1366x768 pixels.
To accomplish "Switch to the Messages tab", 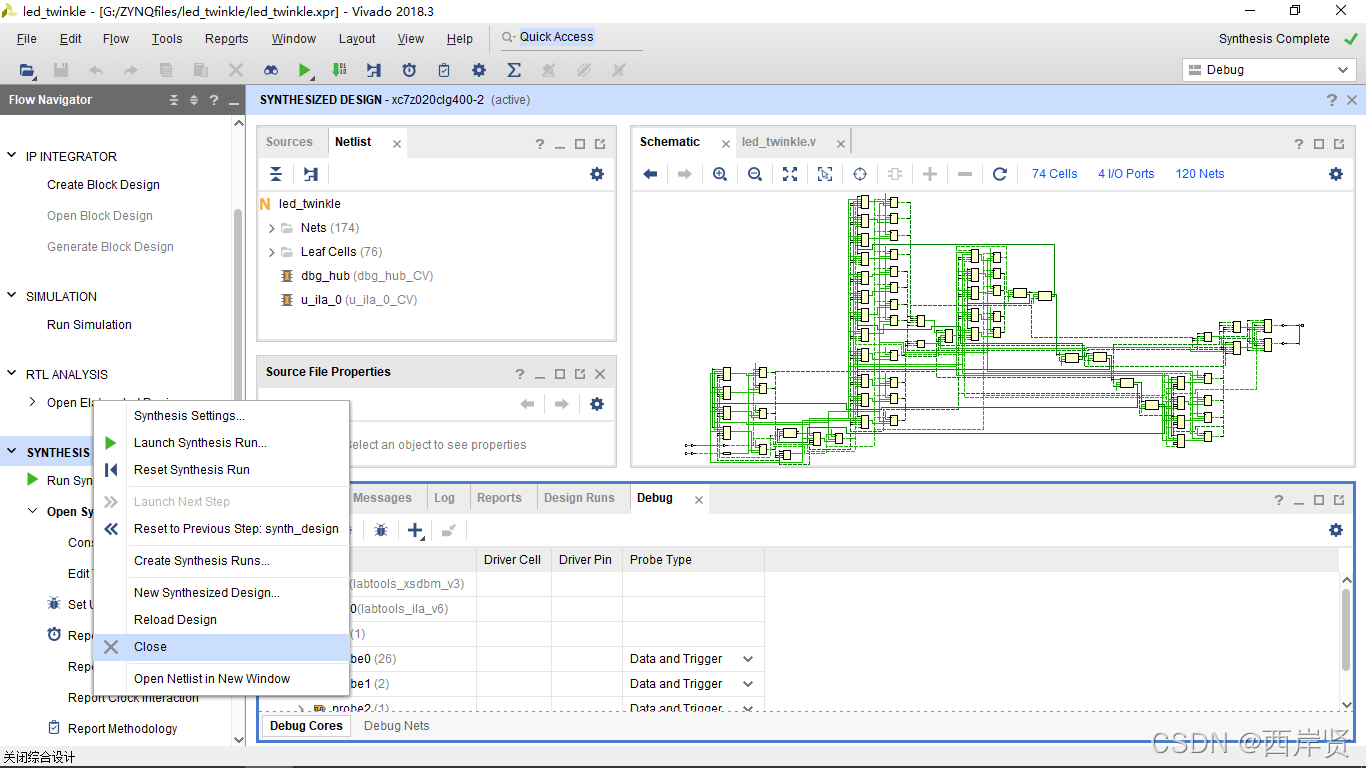I will click(x=382, y=498).
